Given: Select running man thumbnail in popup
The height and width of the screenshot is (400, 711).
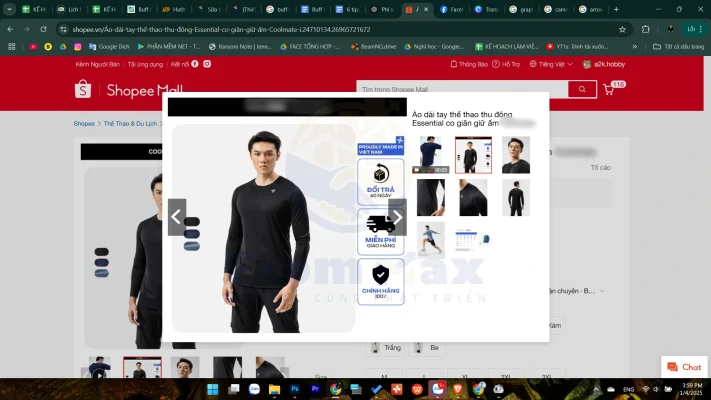Looking at the screenshot, I should coord(430,239).
